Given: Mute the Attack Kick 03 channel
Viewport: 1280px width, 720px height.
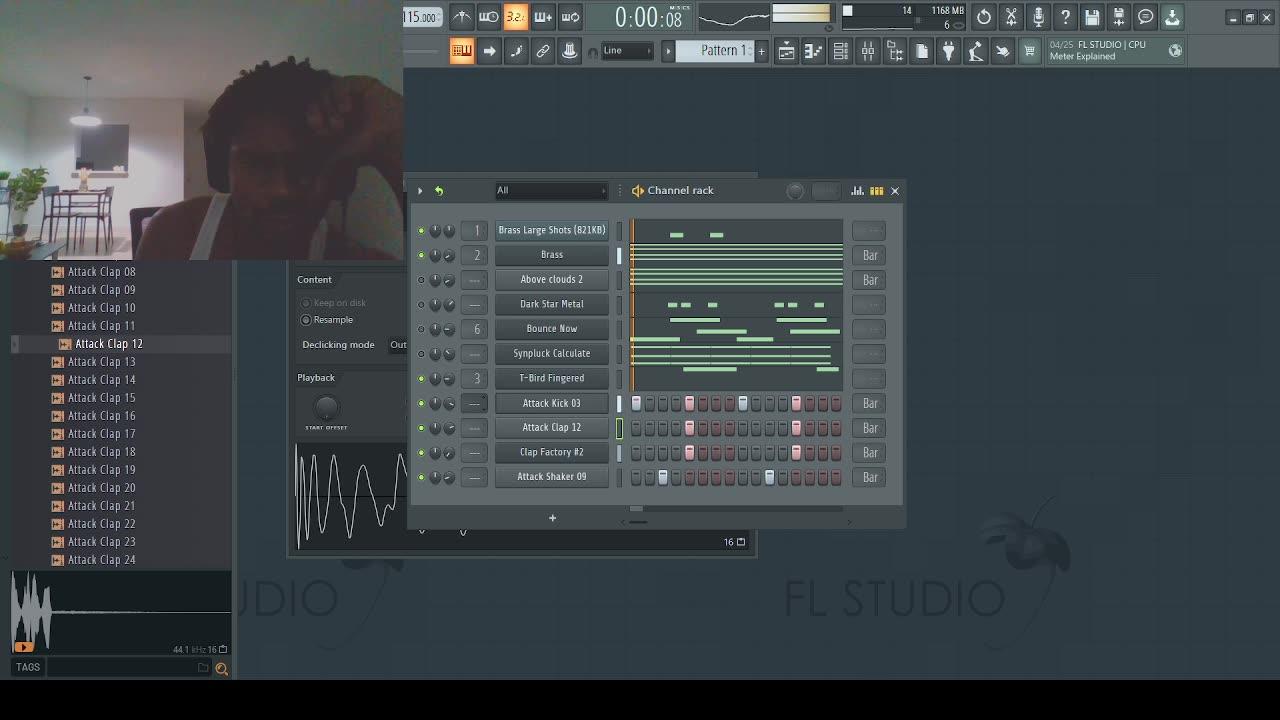Looking at the screenshot, I should (x=421, y=403).
